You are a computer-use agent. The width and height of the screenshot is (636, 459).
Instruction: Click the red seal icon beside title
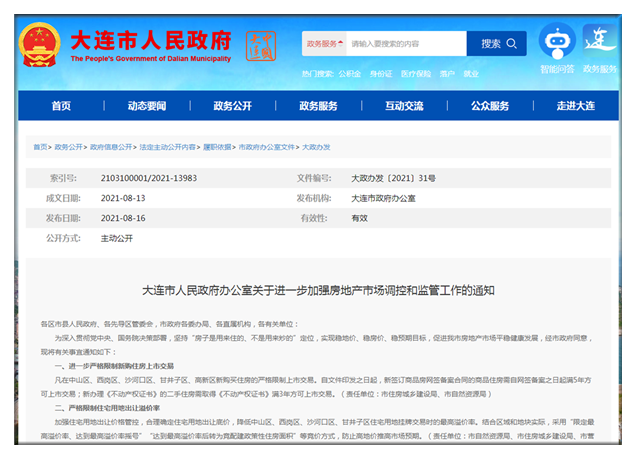point(259,43)
